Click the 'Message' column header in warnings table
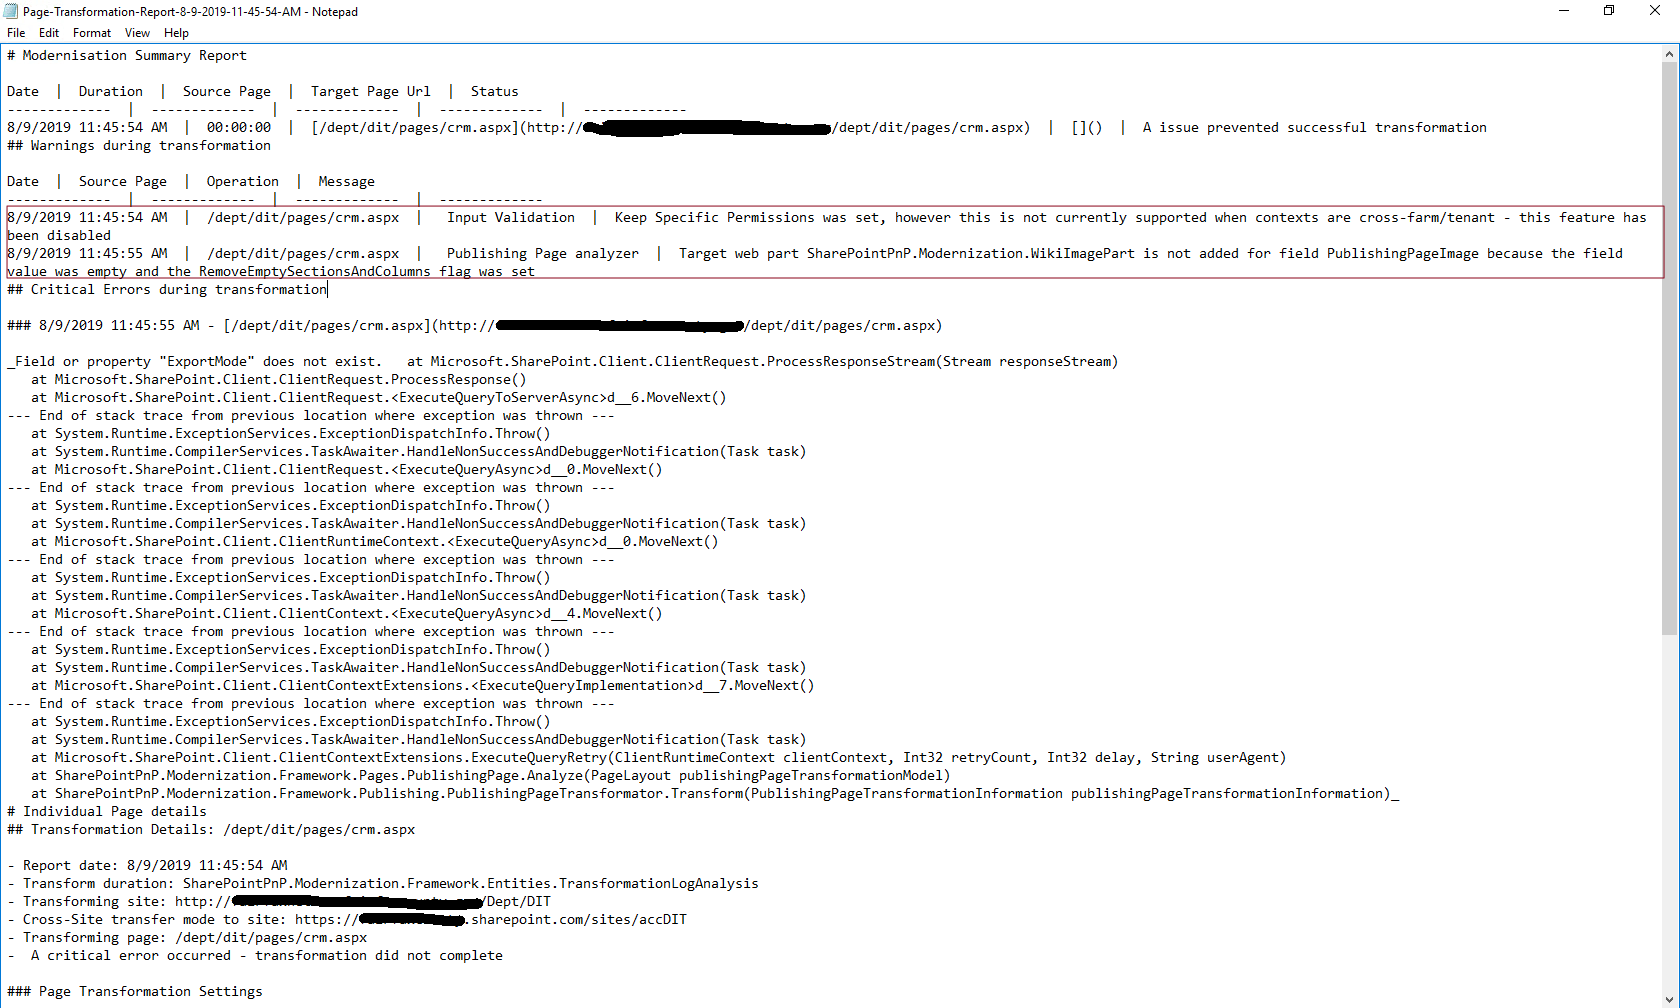 347,182
